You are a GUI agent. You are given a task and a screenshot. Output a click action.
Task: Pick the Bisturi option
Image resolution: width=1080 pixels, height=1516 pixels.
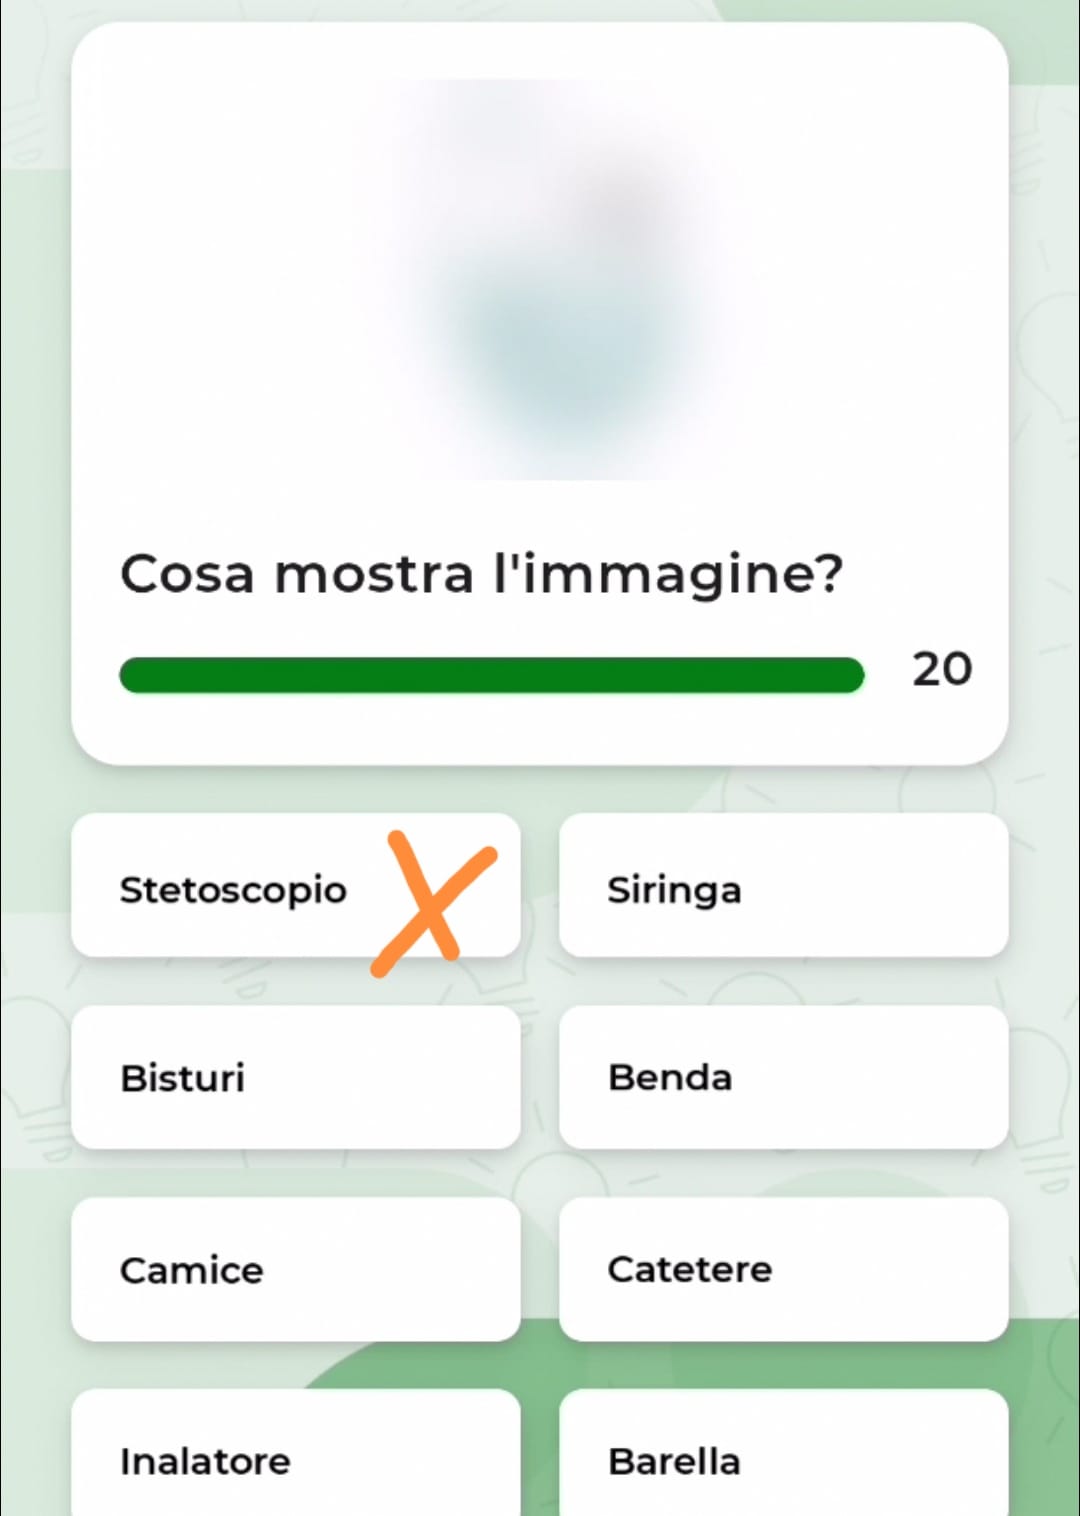(296, 1077)
